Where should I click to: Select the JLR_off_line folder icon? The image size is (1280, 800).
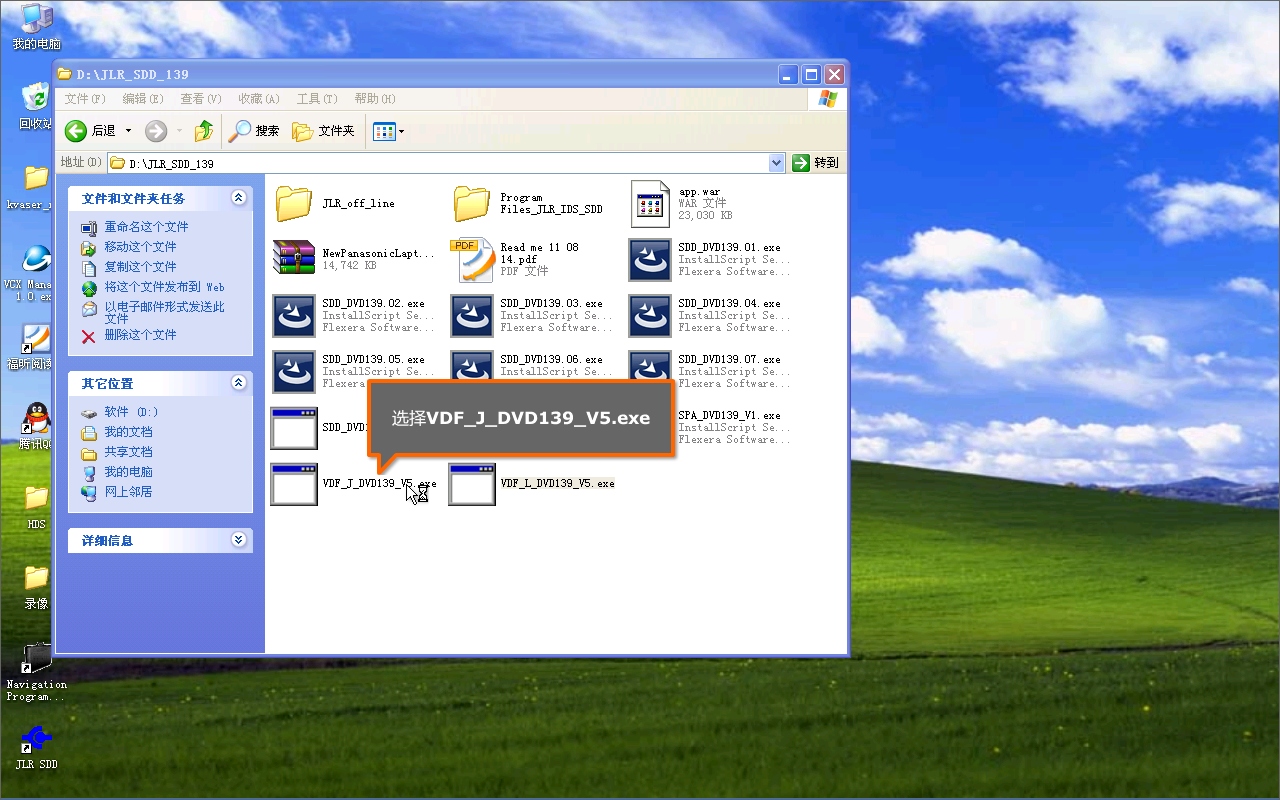(294, 203)
